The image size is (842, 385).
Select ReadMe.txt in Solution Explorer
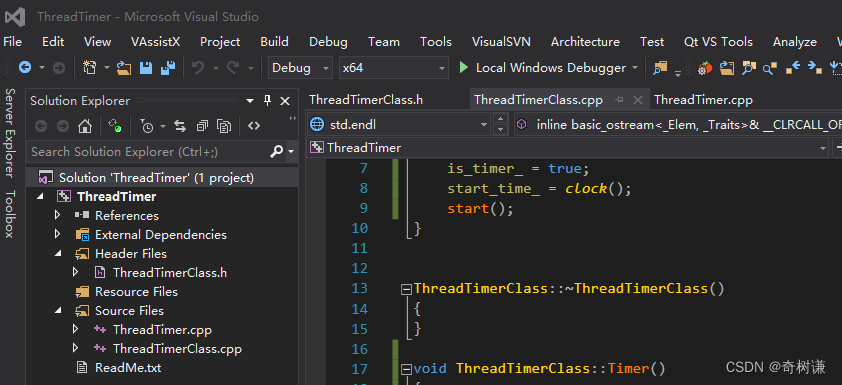tap(128, 368)
